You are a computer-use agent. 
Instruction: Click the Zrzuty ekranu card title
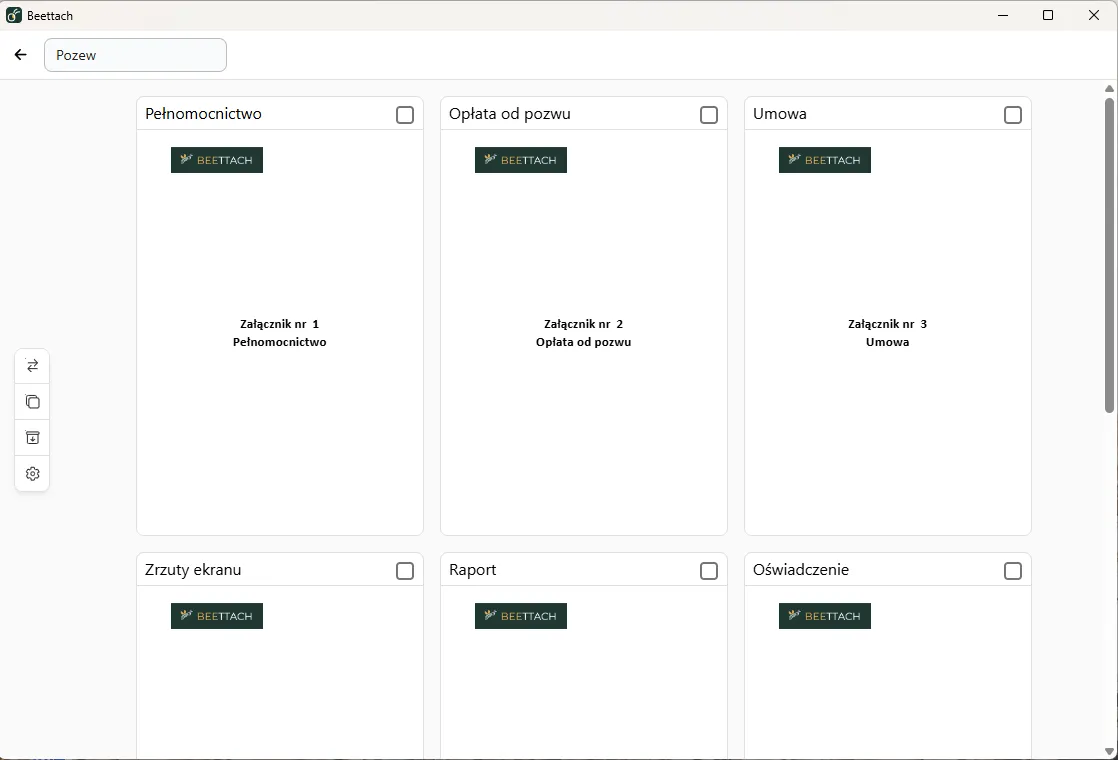pyautogui.click(x=193, y=570)
